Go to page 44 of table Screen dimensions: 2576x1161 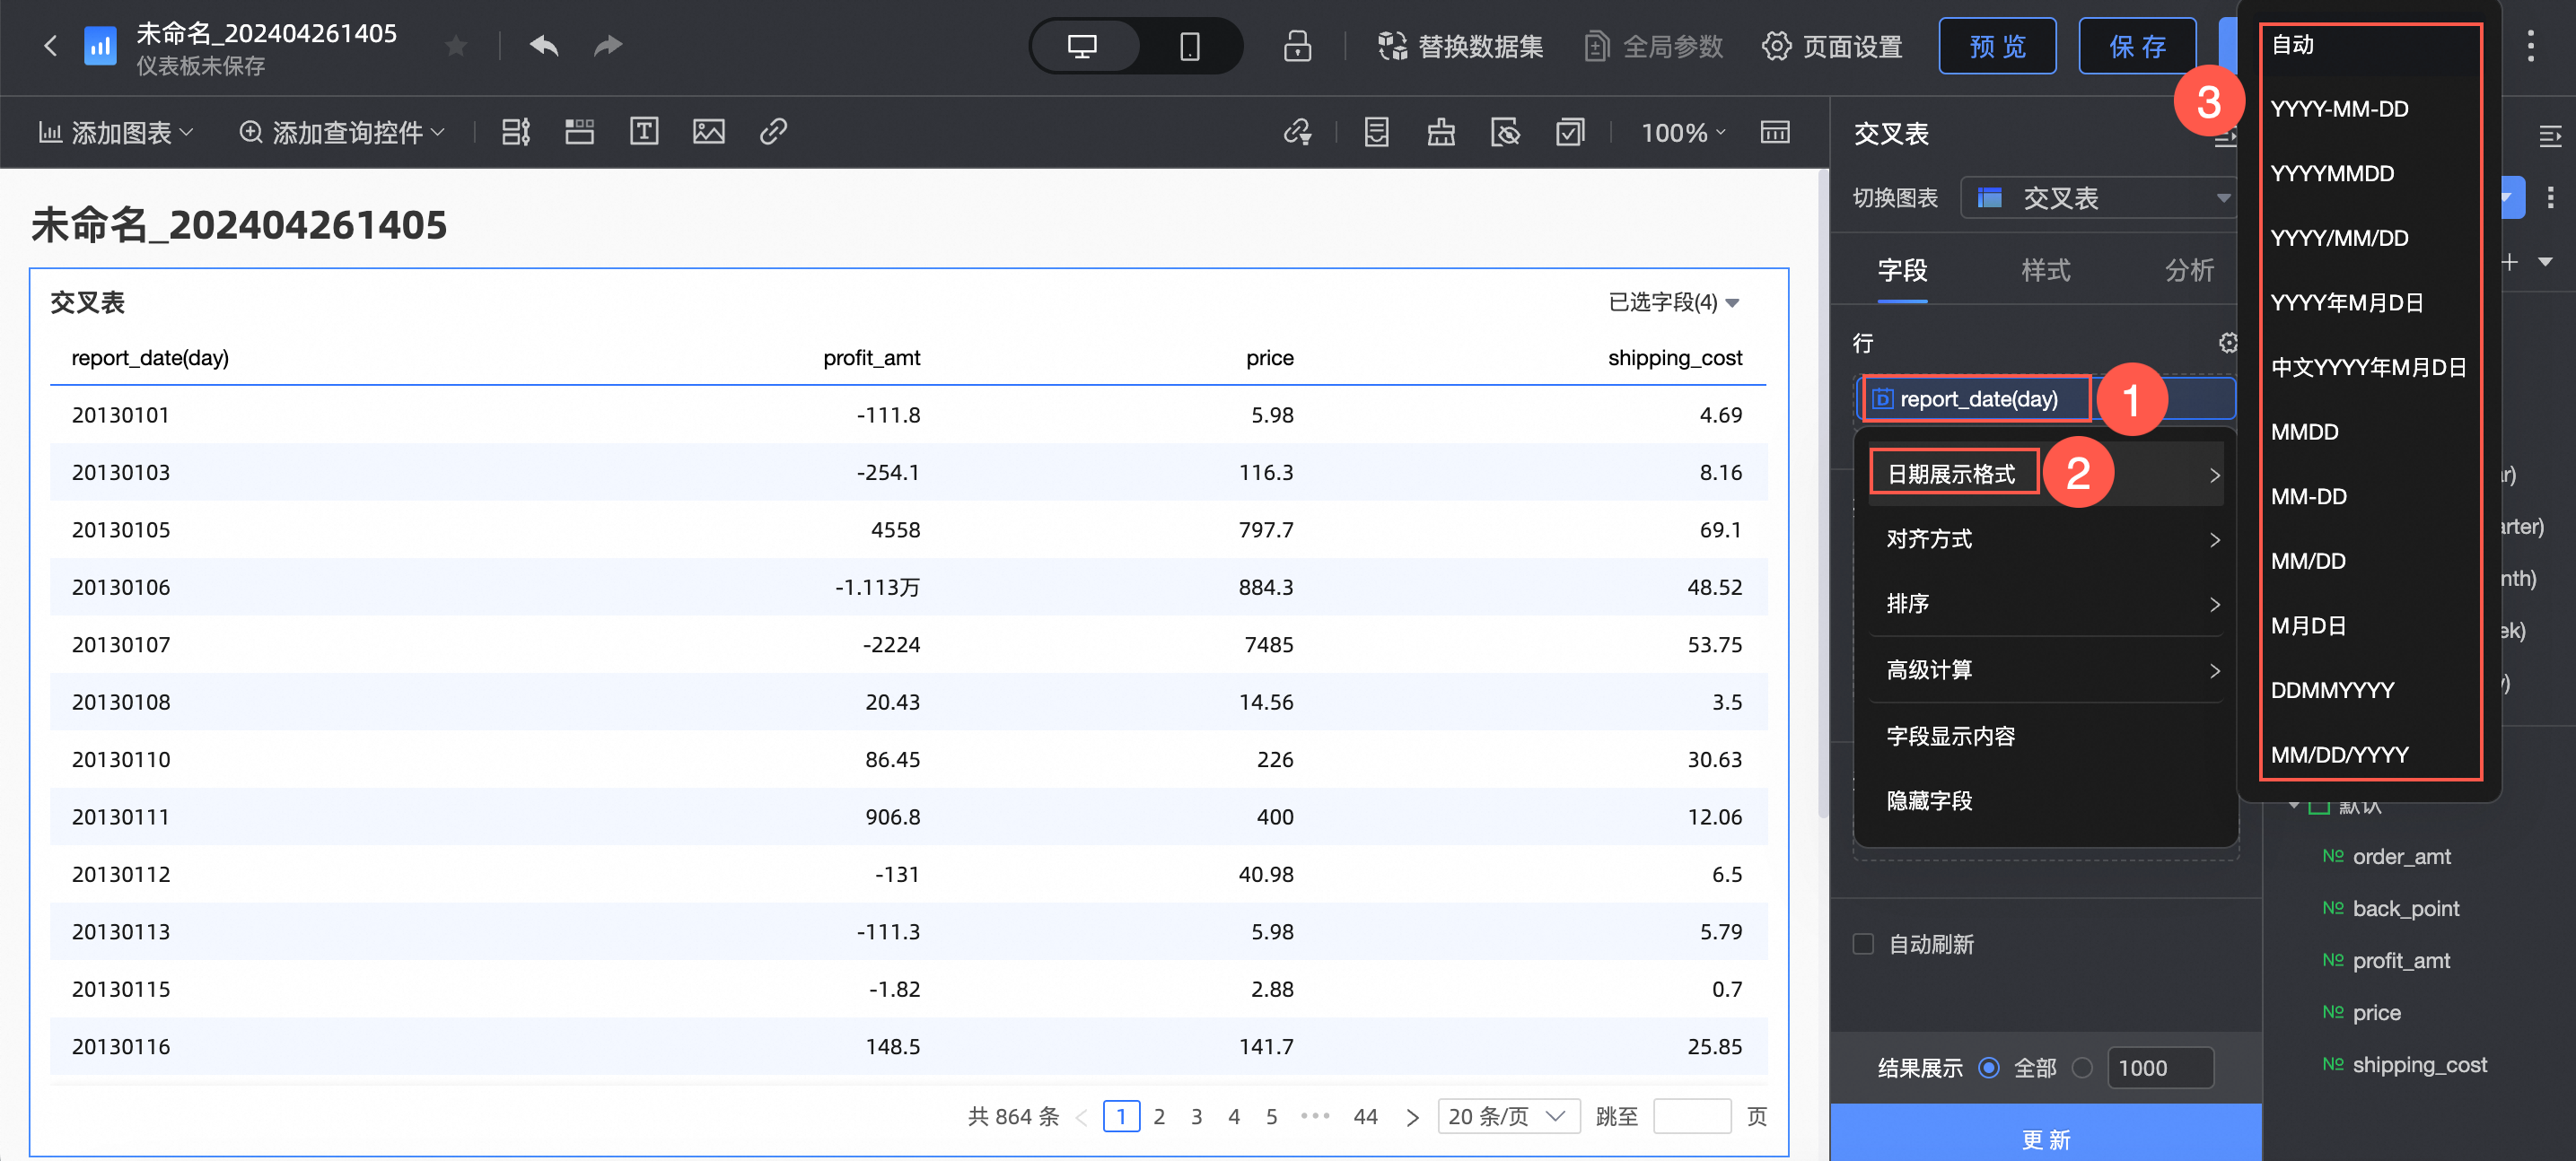(x=1365, y=1116)
